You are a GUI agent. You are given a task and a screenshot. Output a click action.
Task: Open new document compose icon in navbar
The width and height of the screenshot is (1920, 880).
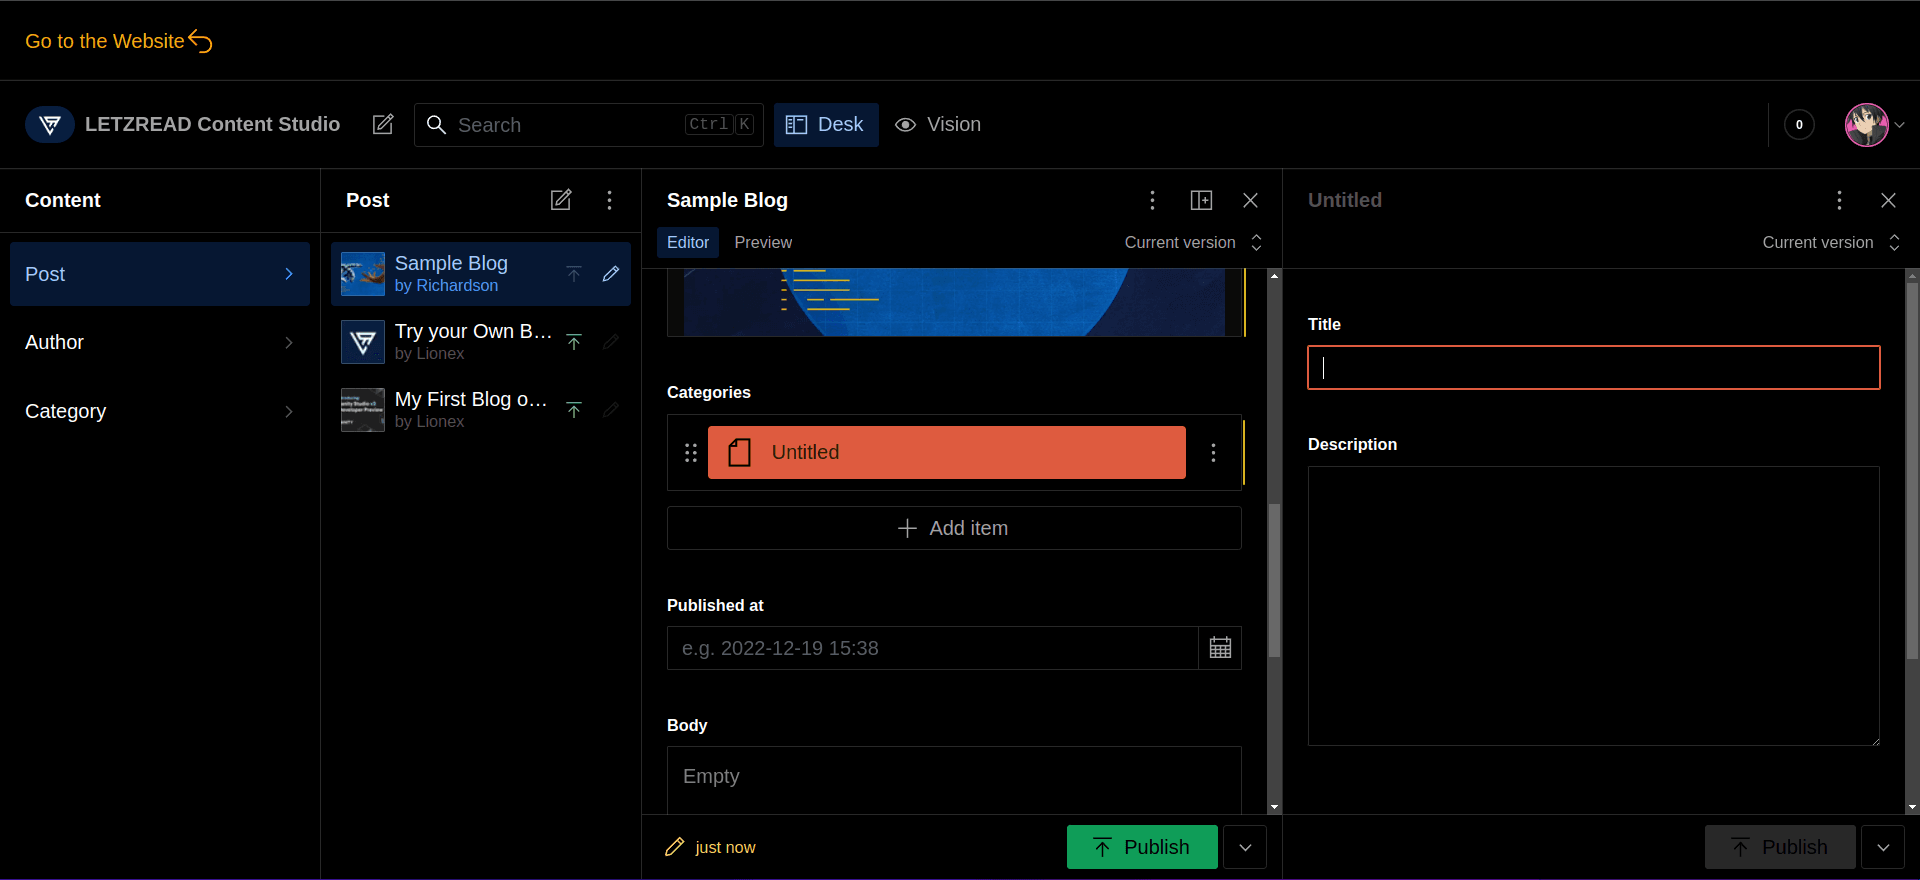coord(383,124)
